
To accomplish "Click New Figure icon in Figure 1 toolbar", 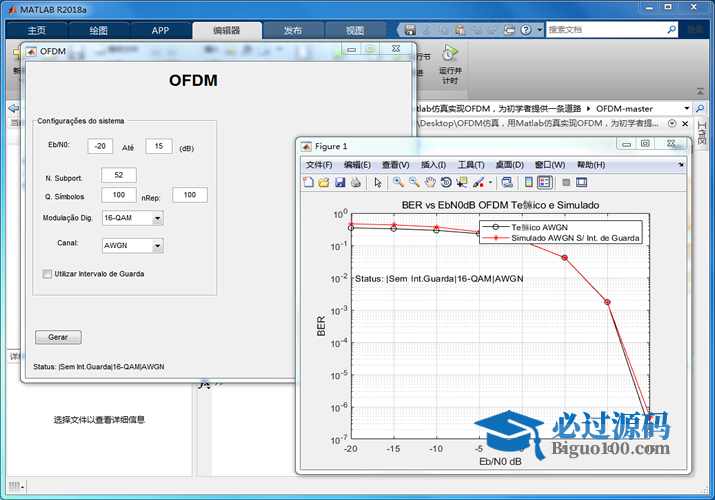I will tap(308, 182).
